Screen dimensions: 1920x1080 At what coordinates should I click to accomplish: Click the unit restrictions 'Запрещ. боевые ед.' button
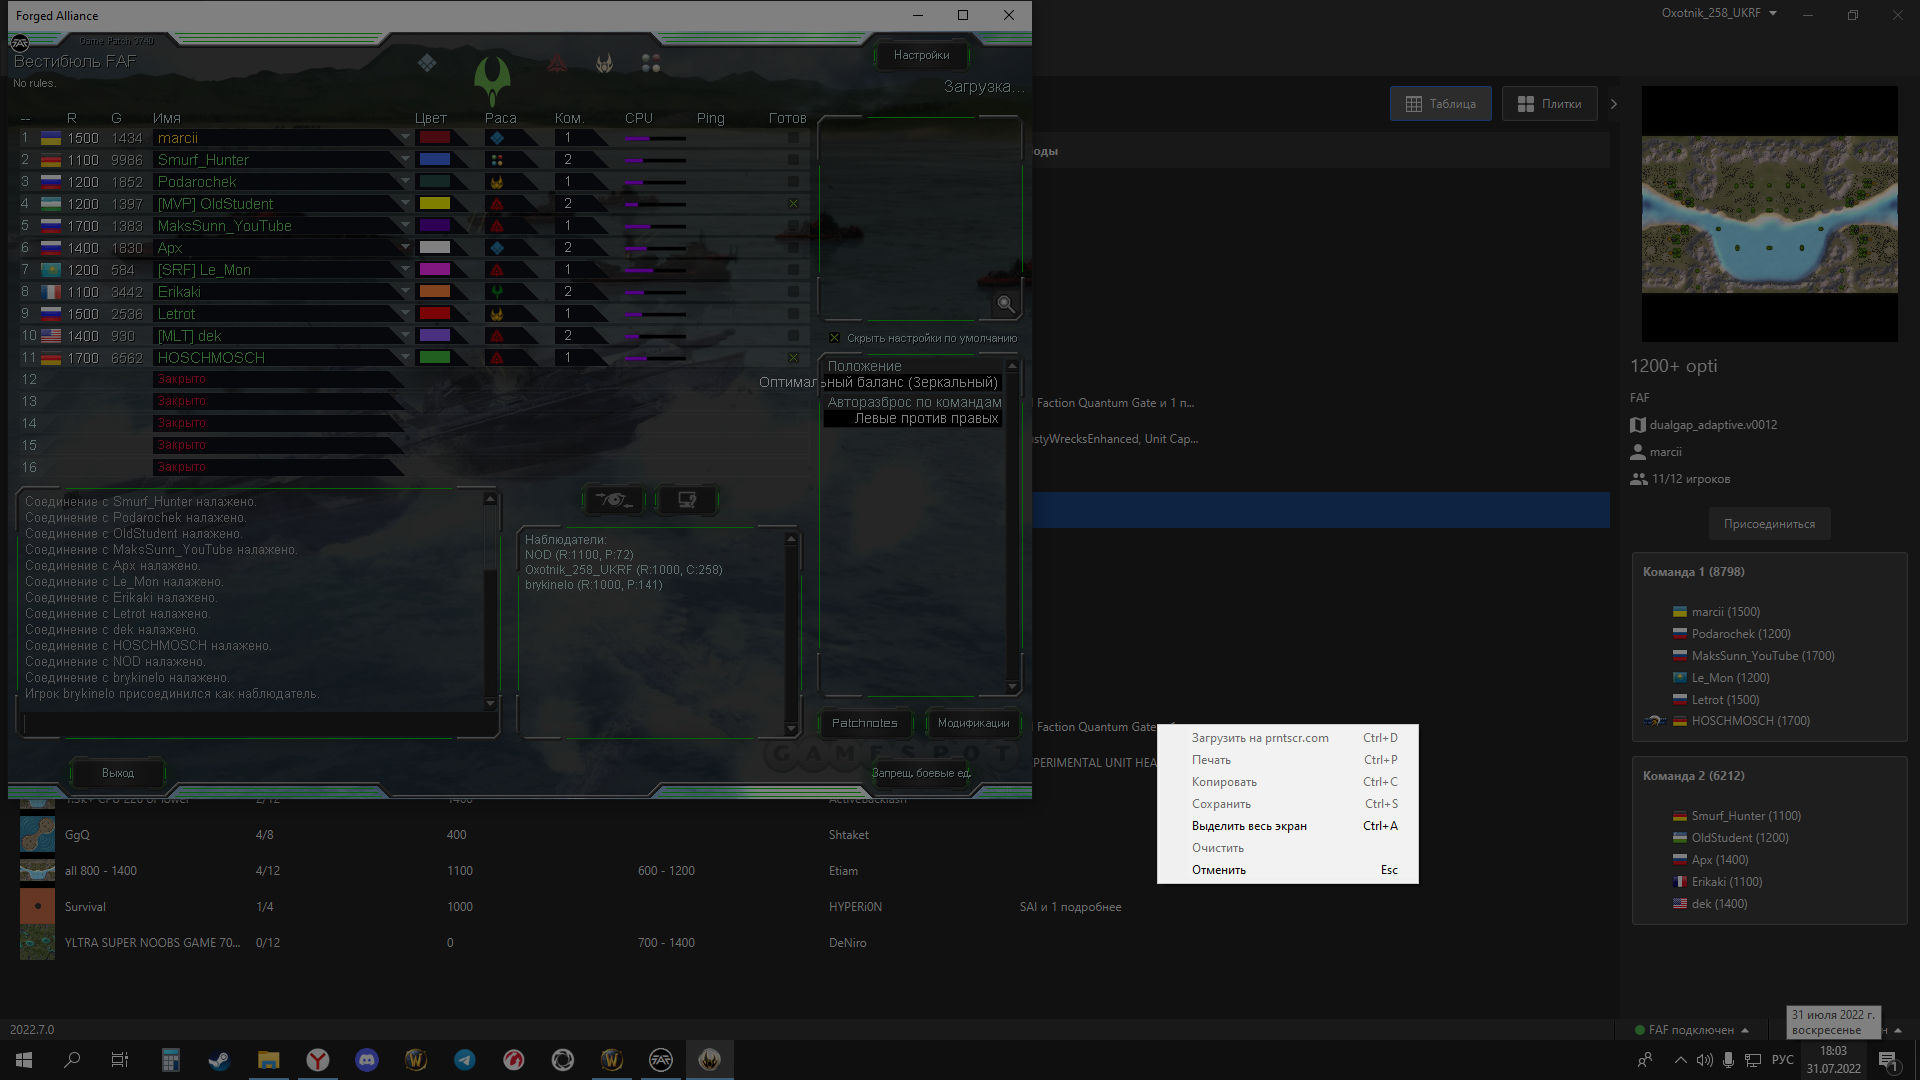921,773
